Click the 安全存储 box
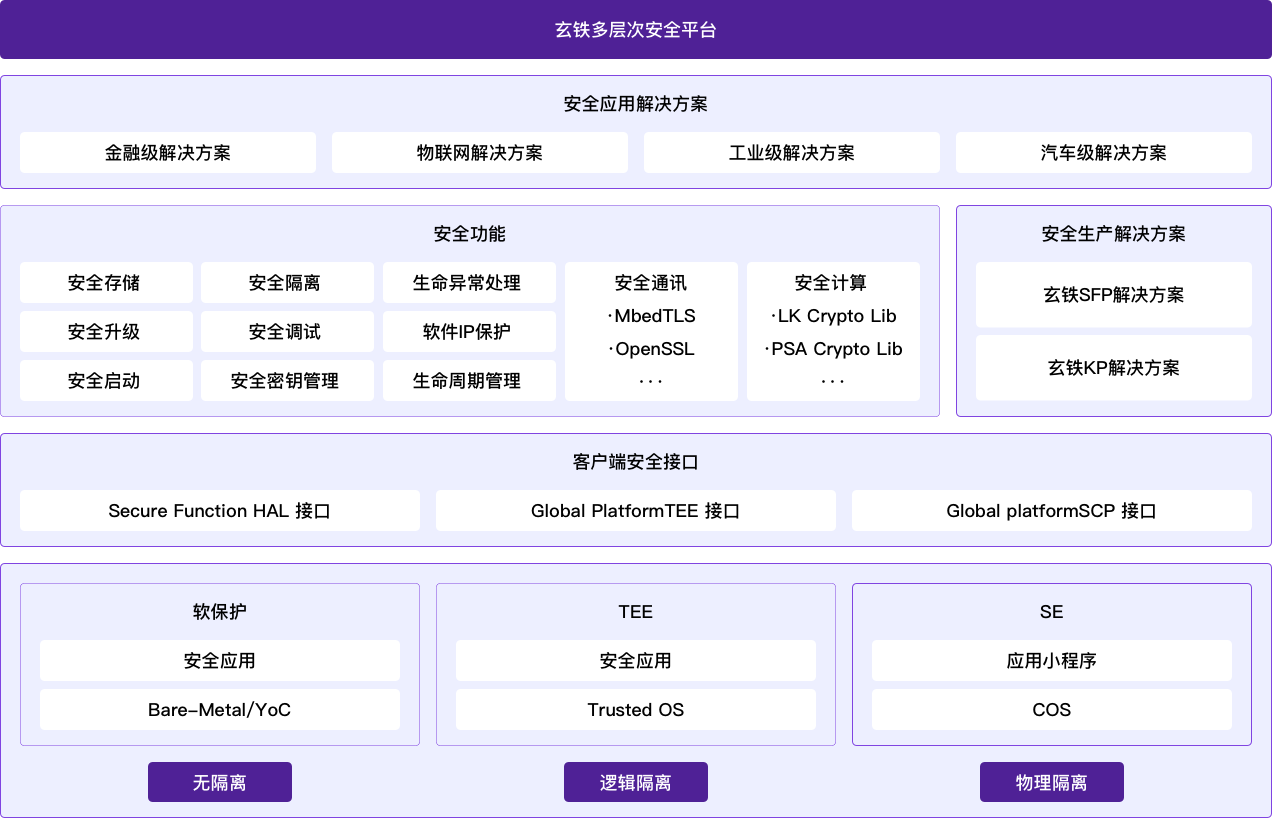 (106, 283)
